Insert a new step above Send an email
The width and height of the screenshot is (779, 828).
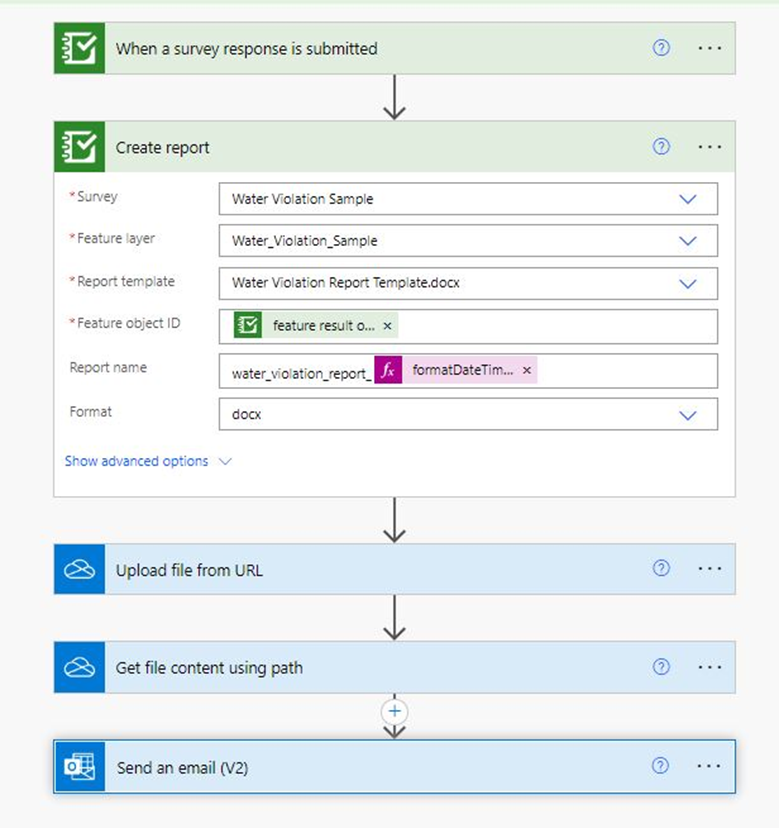[395, 711]
